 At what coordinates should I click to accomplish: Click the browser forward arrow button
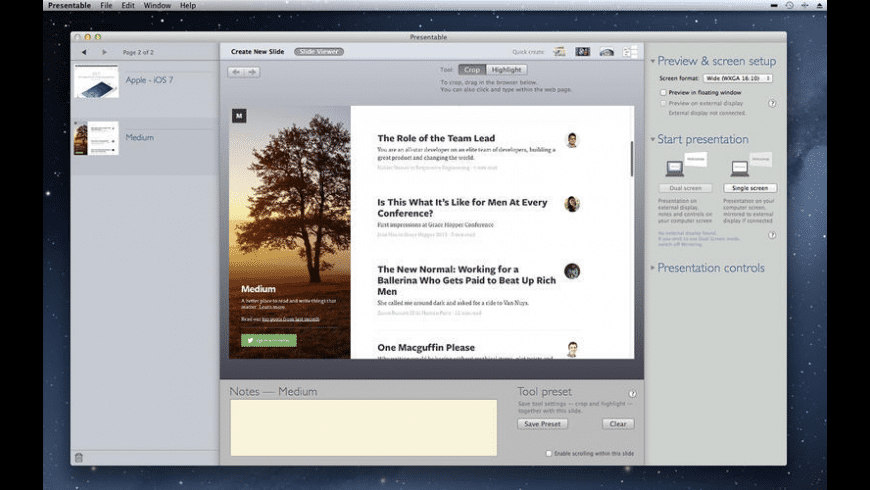(252, 72)
